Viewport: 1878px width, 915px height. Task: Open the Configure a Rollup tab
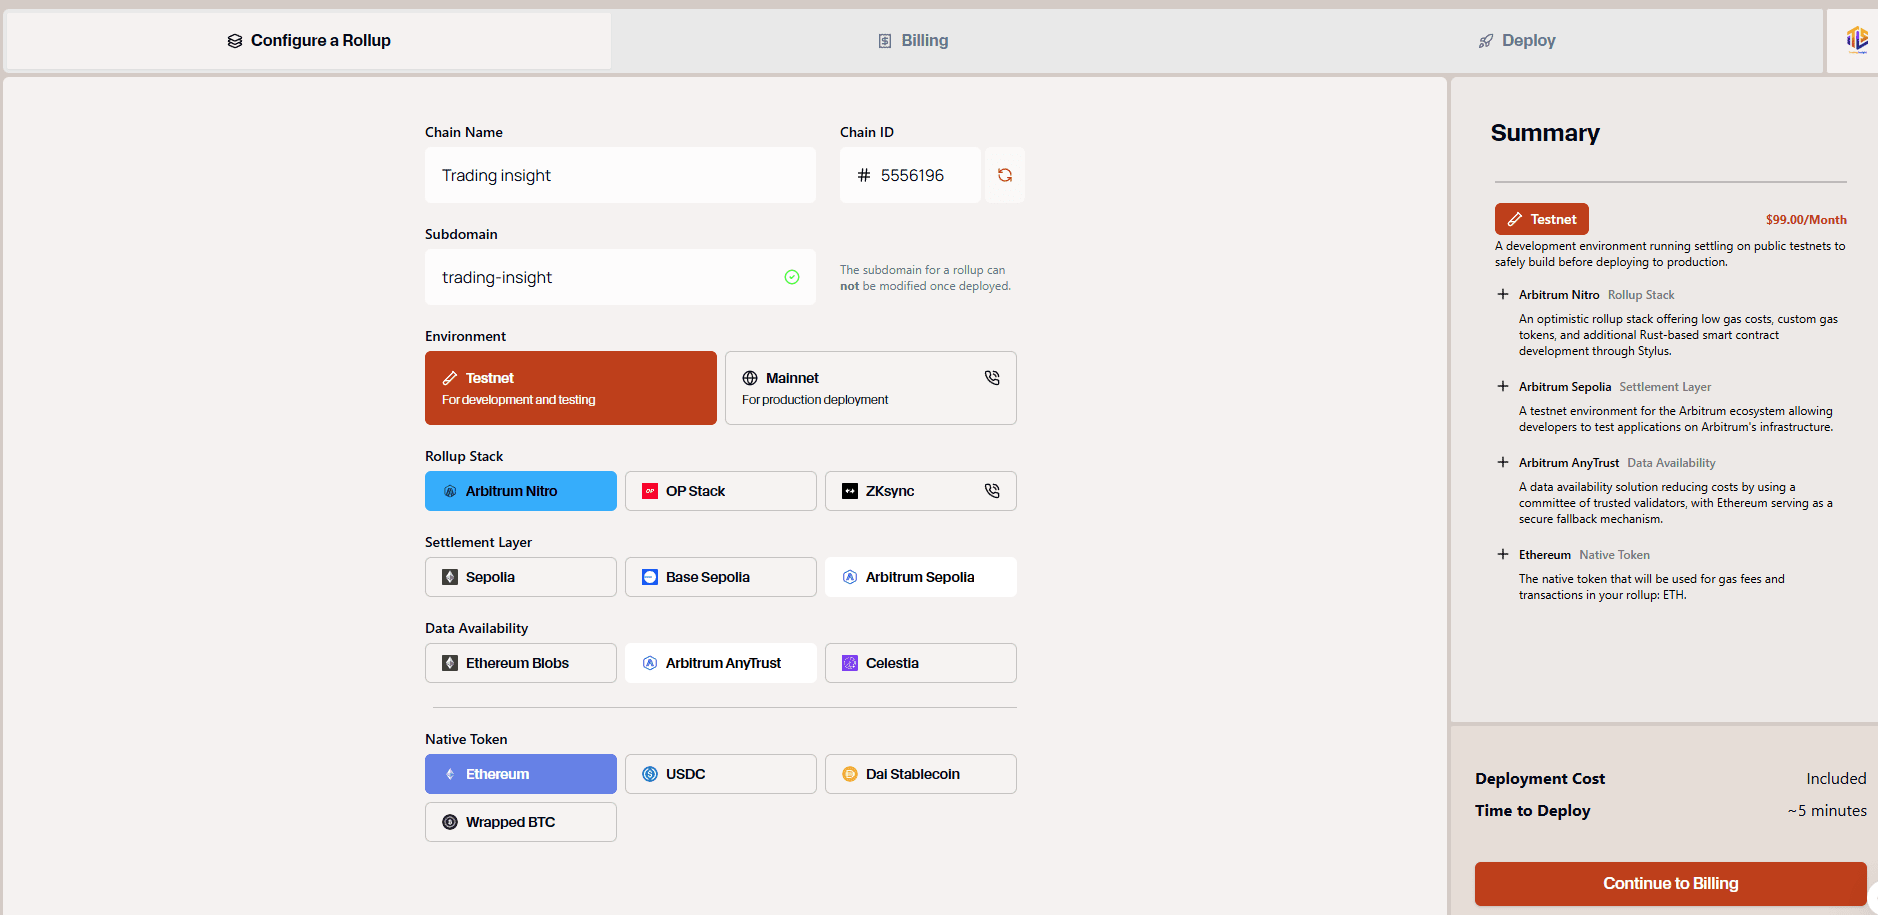pyautogui.click(x=309, y=41)
